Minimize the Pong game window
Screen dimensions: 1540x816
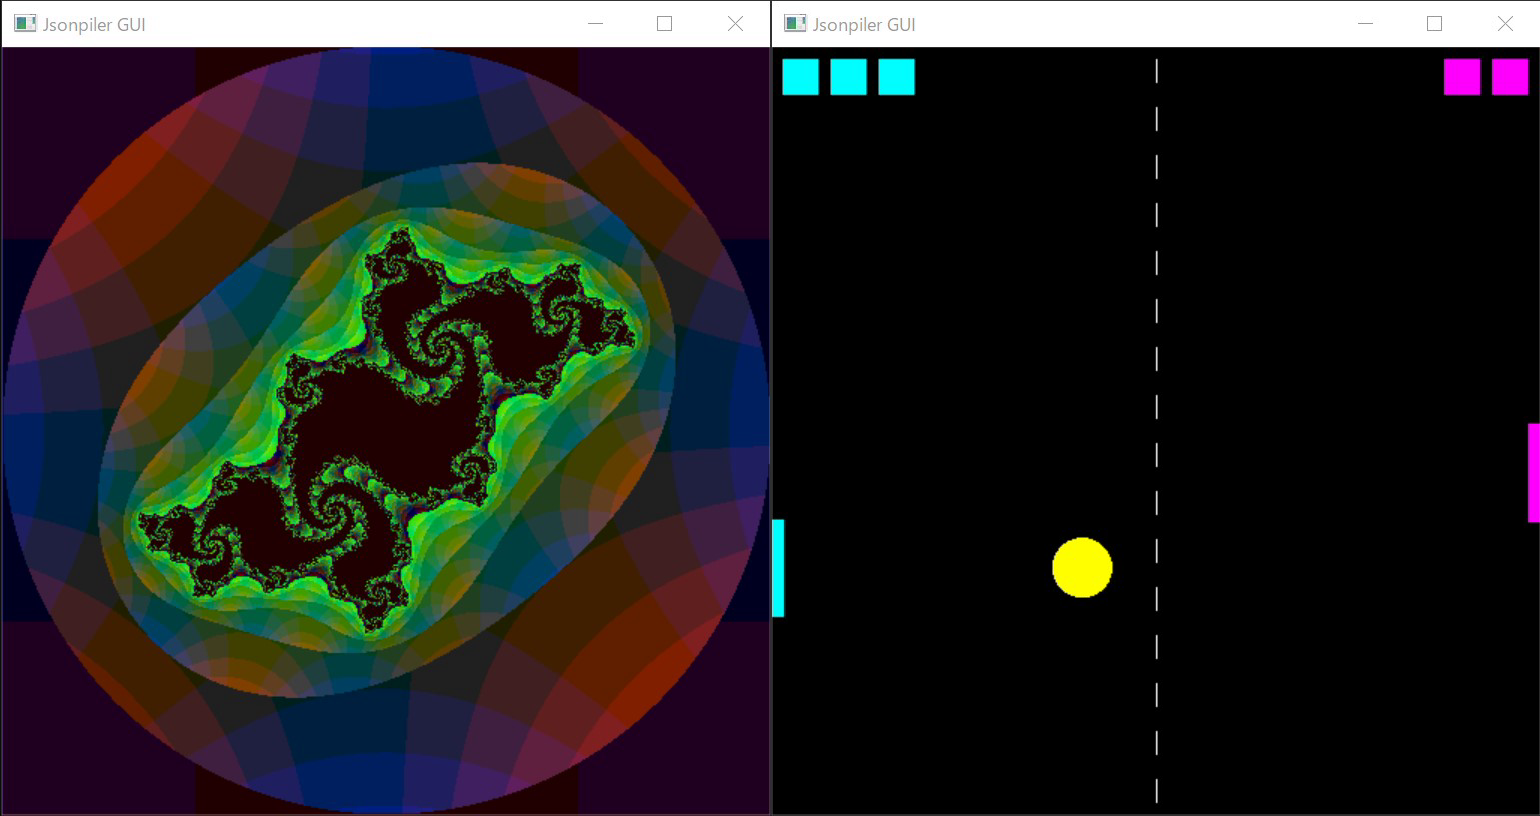[x=1365, y=24]
